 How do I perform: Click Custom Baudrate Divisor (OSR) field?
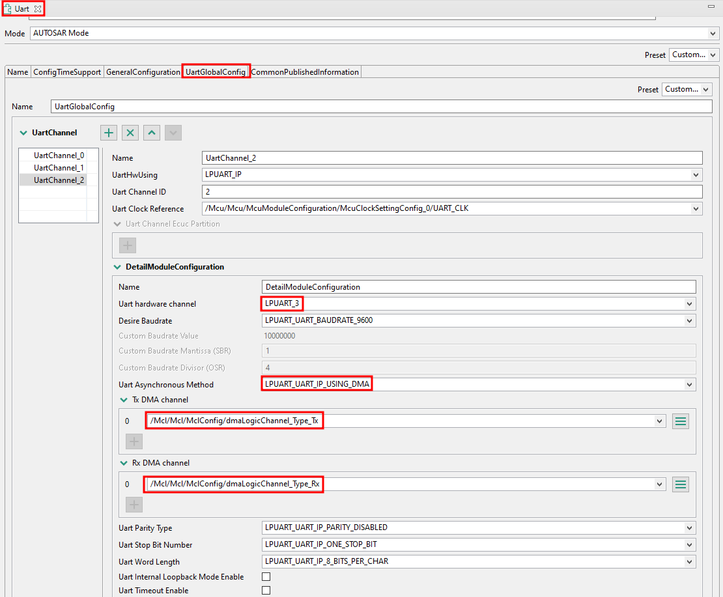(479, 368)
